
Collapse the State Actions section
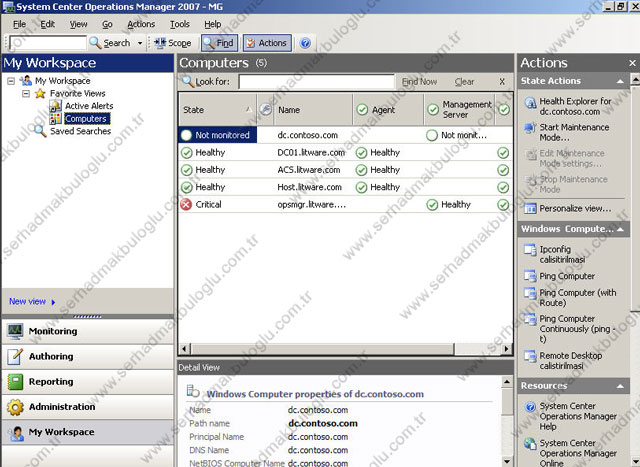coord(620,81)
